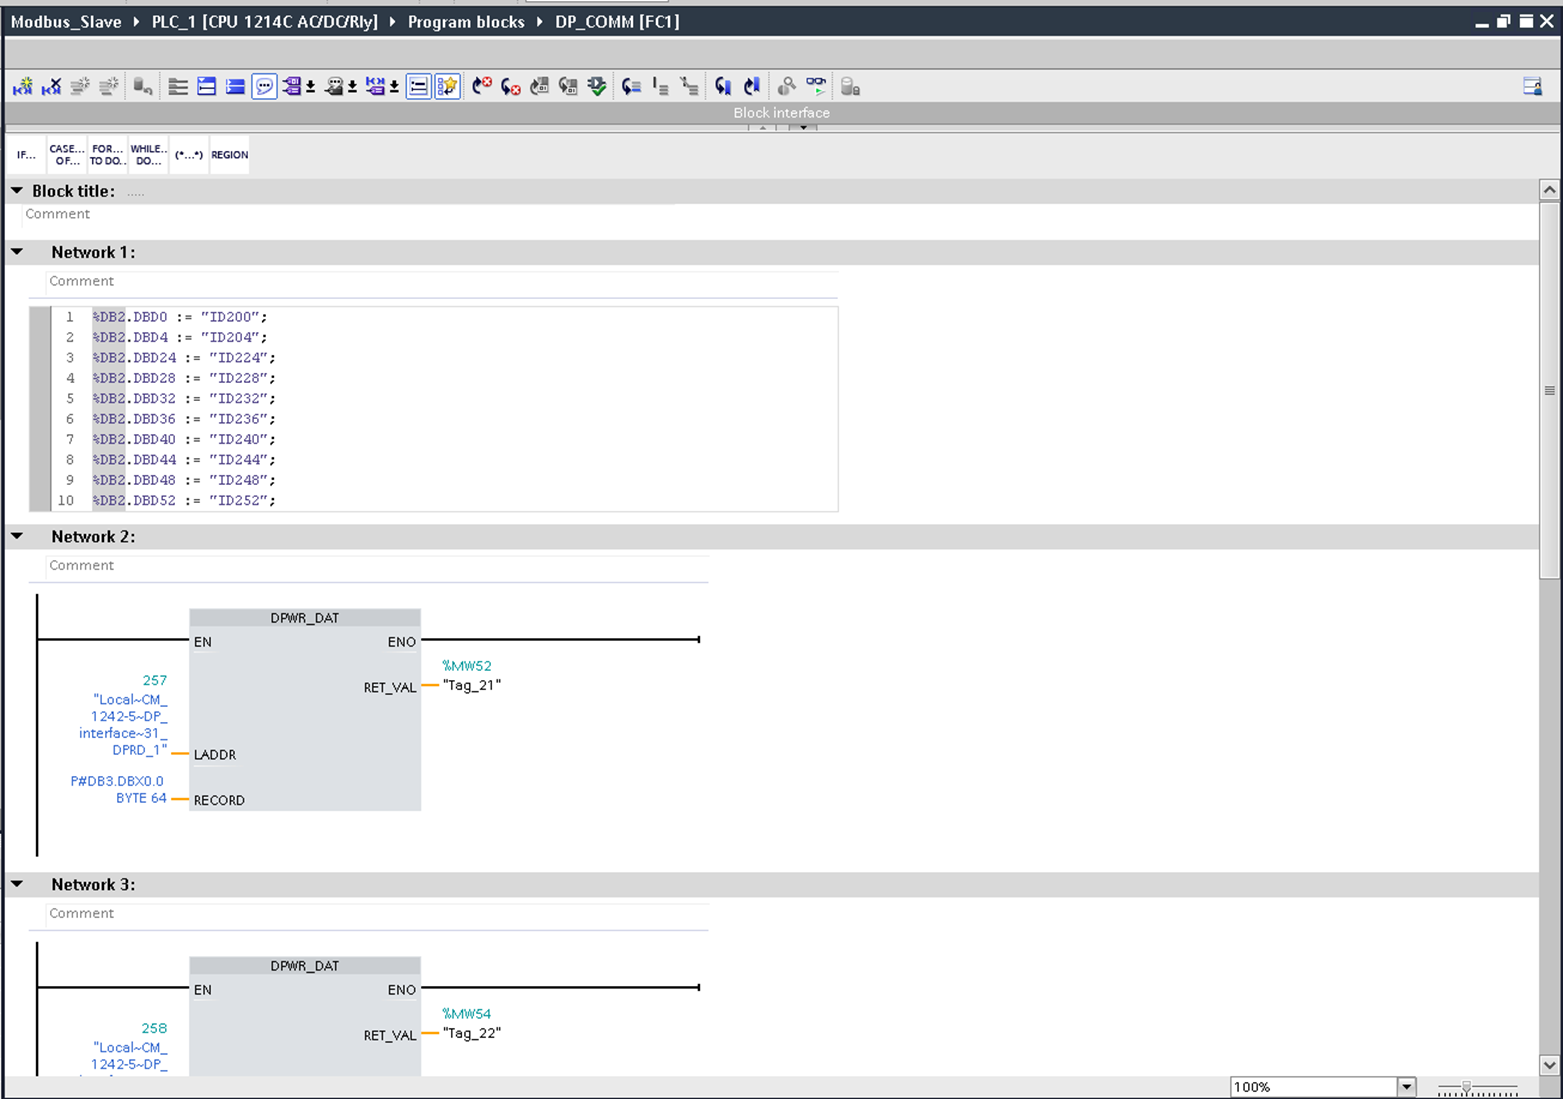
Task: Click the Insert row icon
Action: click(80, 87)
